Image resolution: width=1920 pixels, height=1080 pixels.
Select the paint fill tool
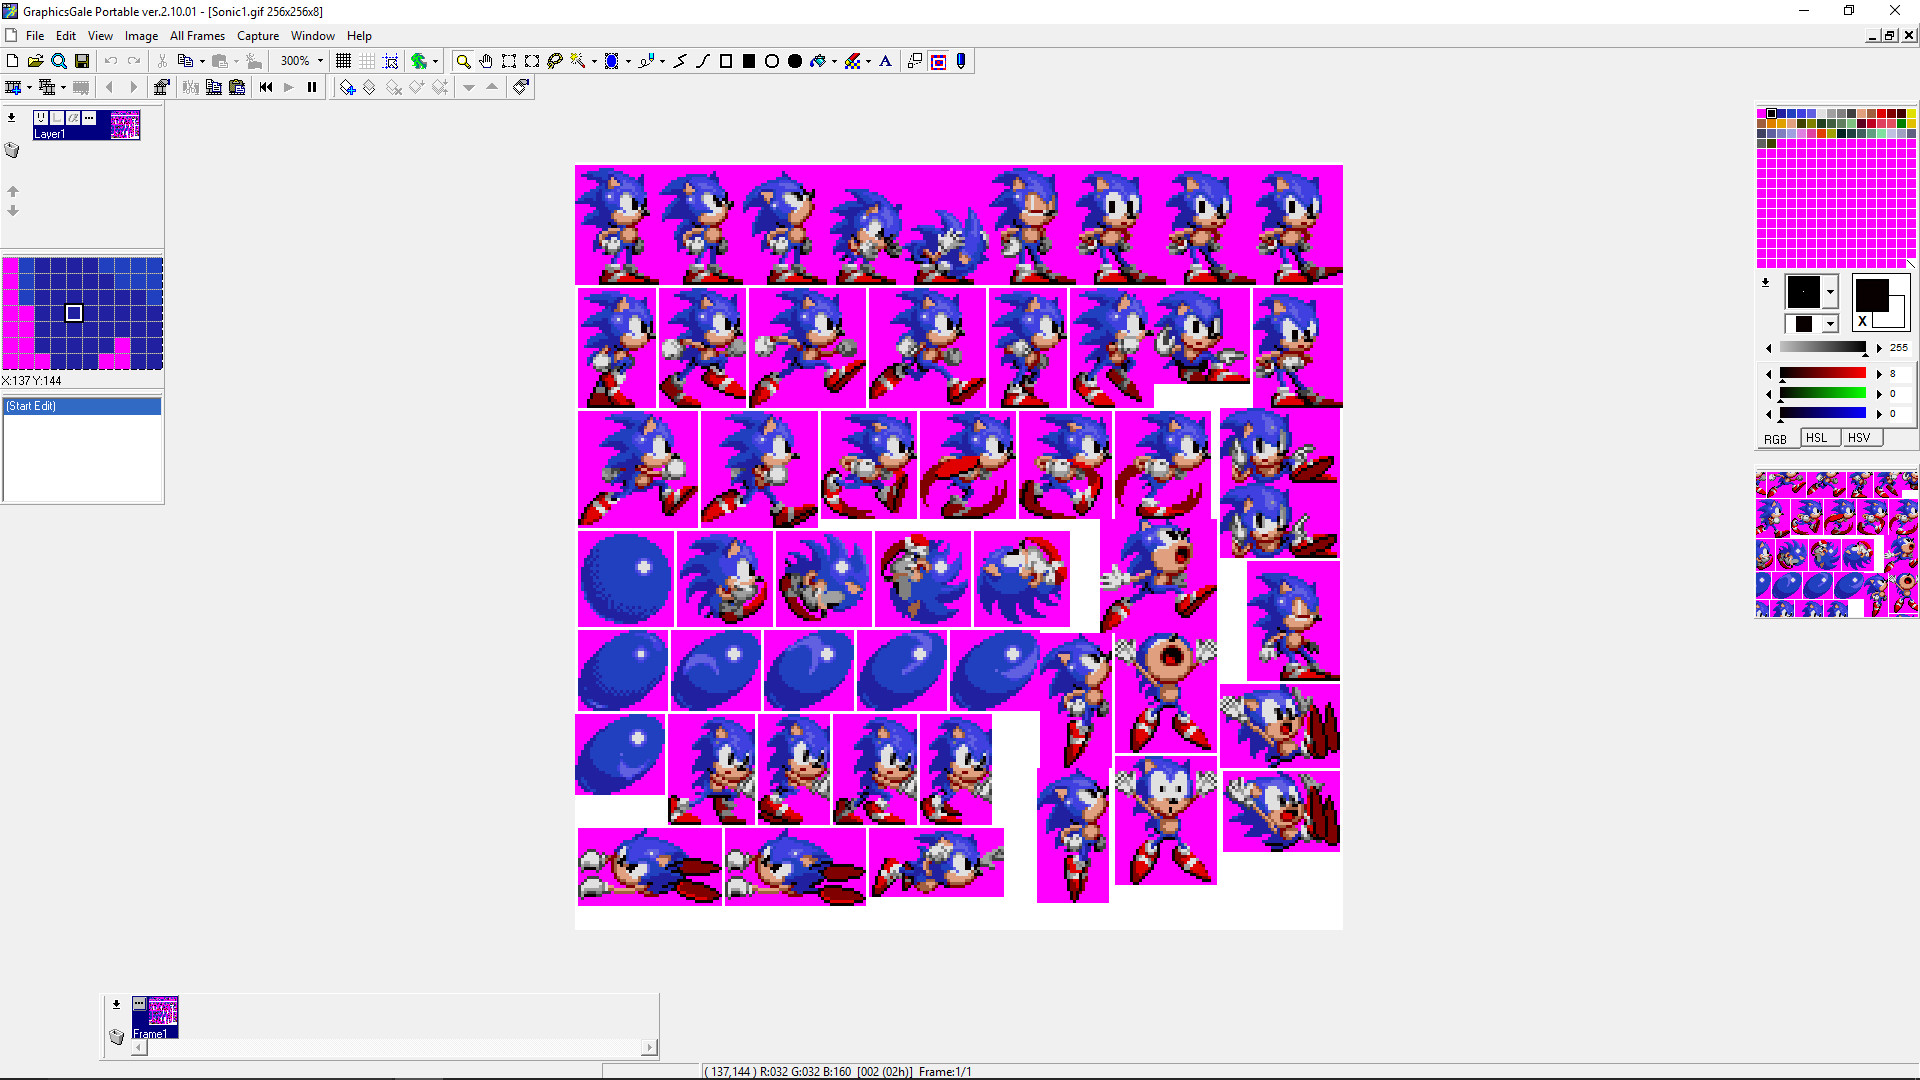(x=818, y=61)
